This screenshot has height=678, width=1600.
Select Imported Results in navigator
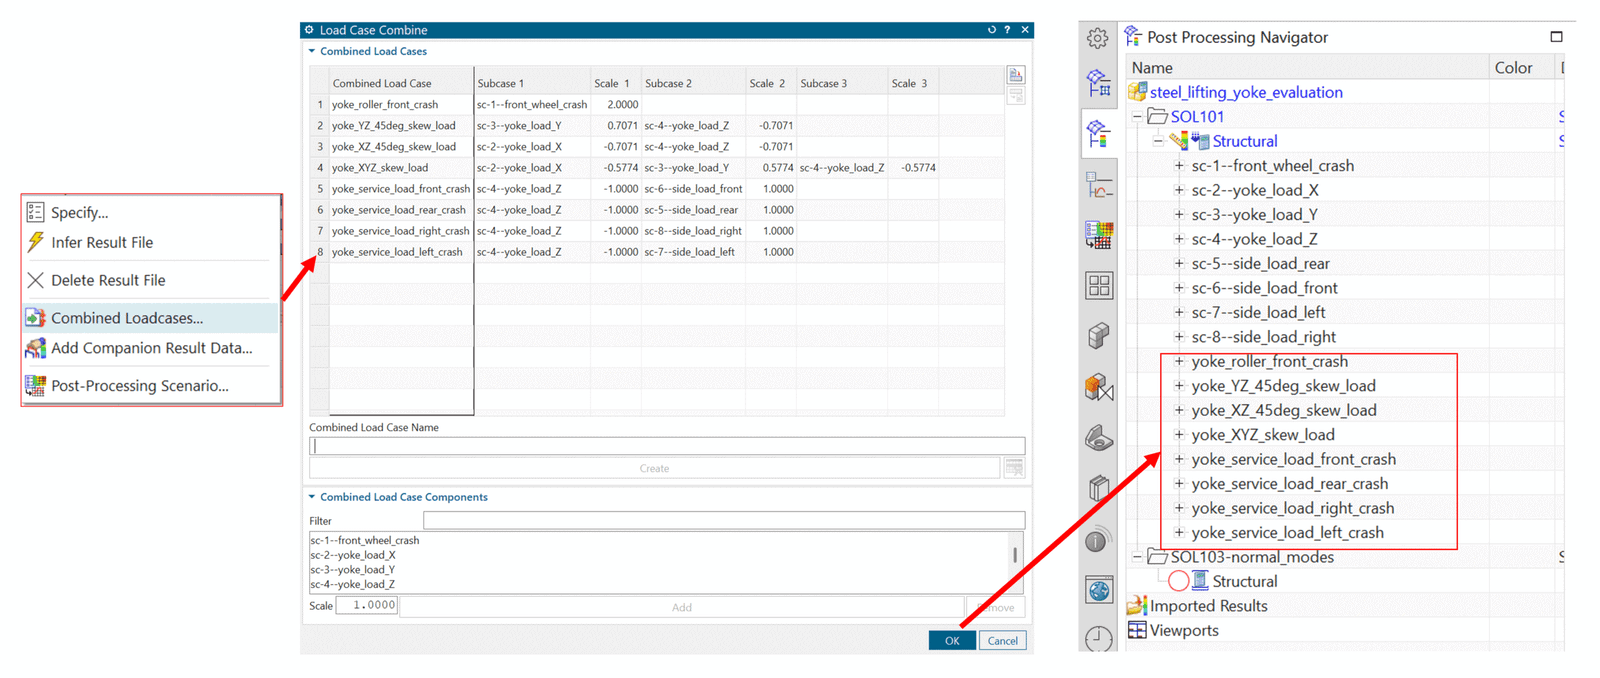[1208, 606]
